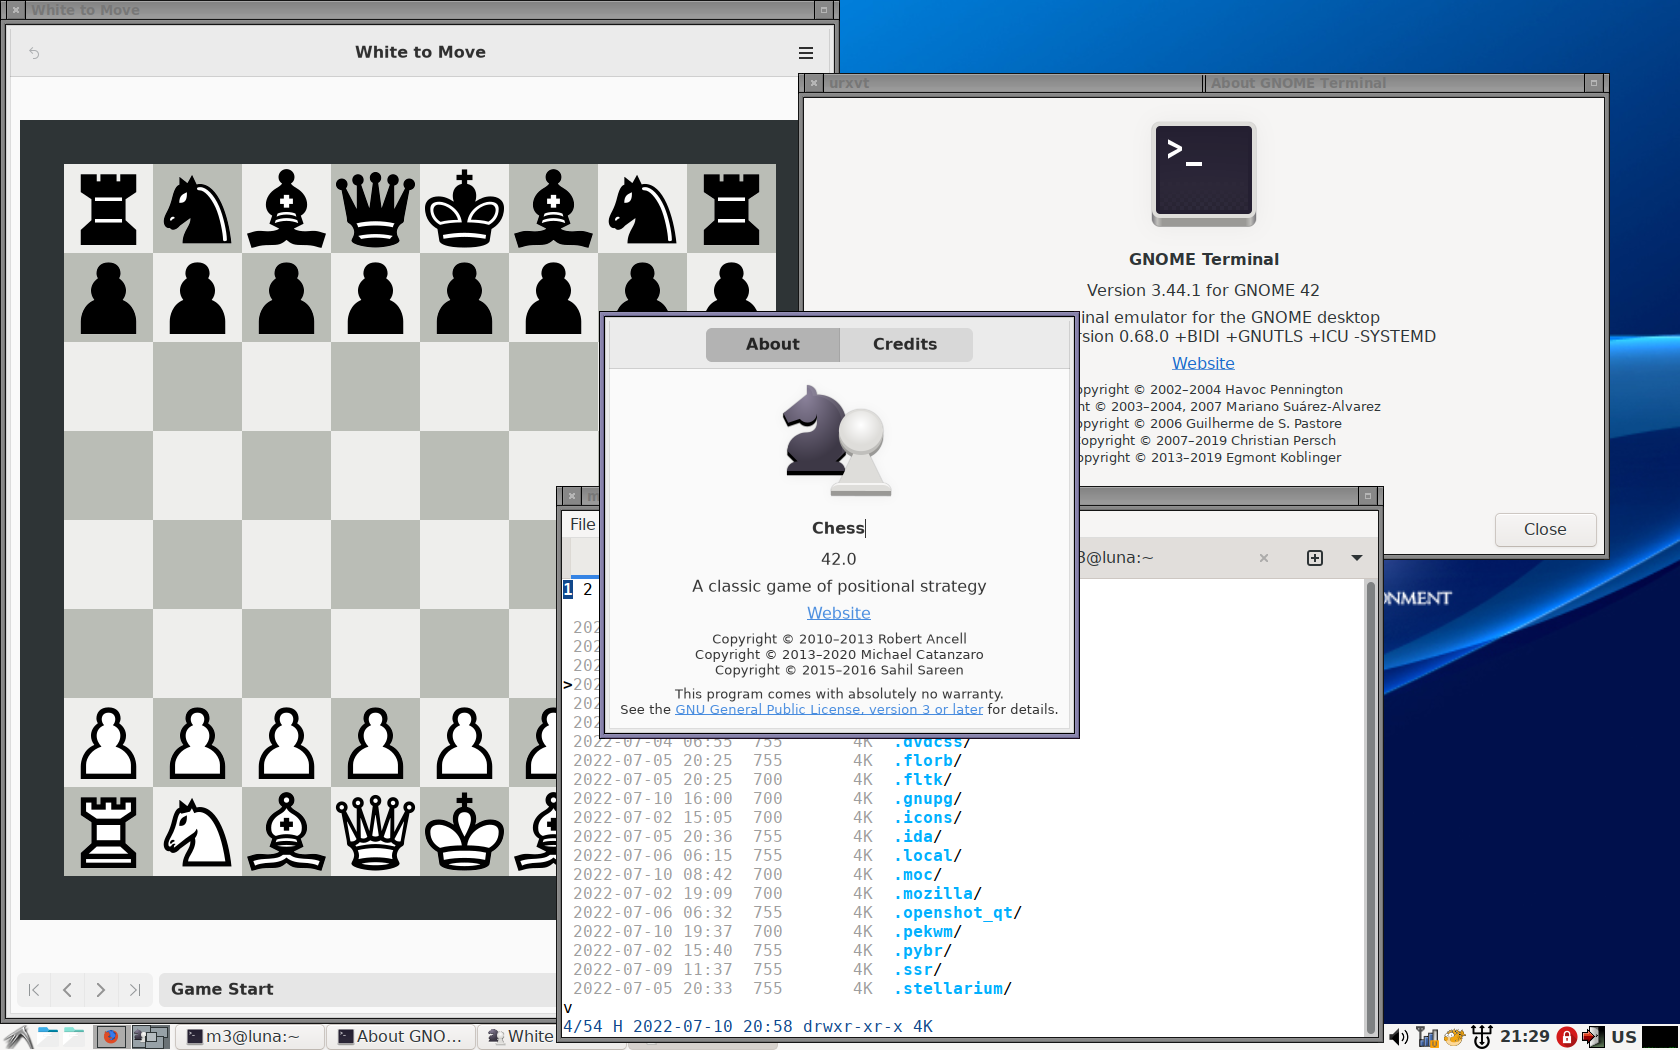1680x1050 pixels.
Task: Open the GNU General Public License link
Action: click(x=829, y=710)
